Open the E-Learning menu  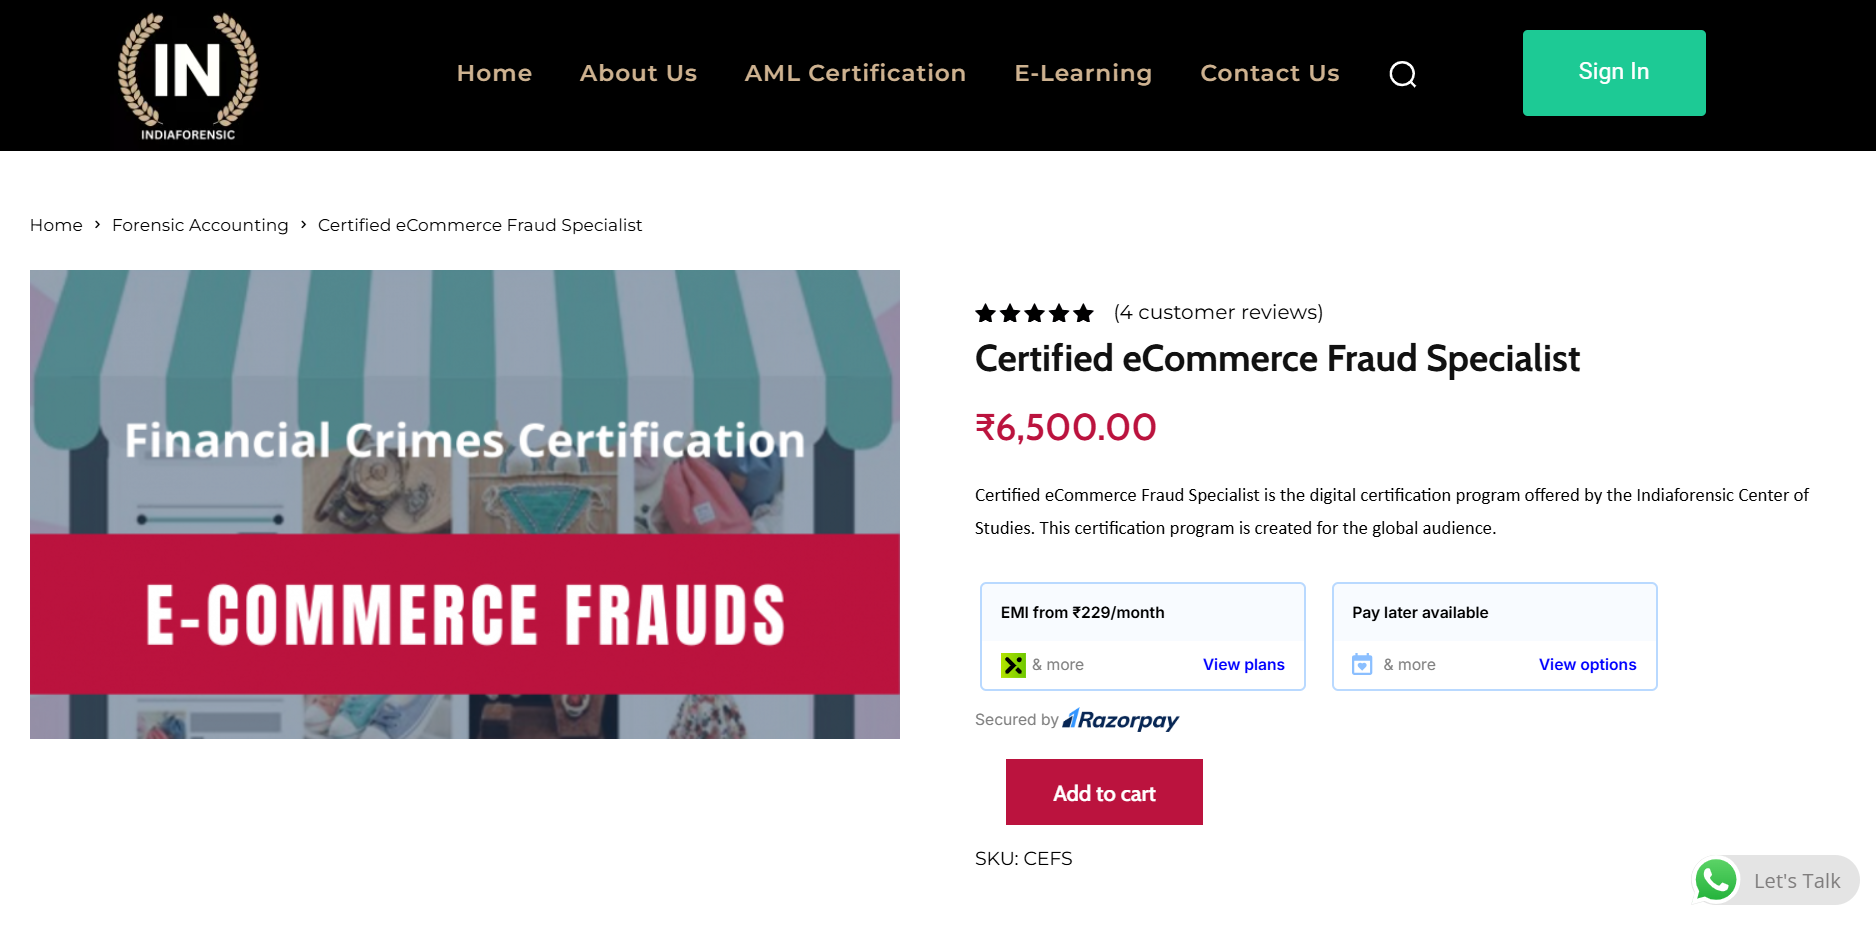[x=1083, y=73]
